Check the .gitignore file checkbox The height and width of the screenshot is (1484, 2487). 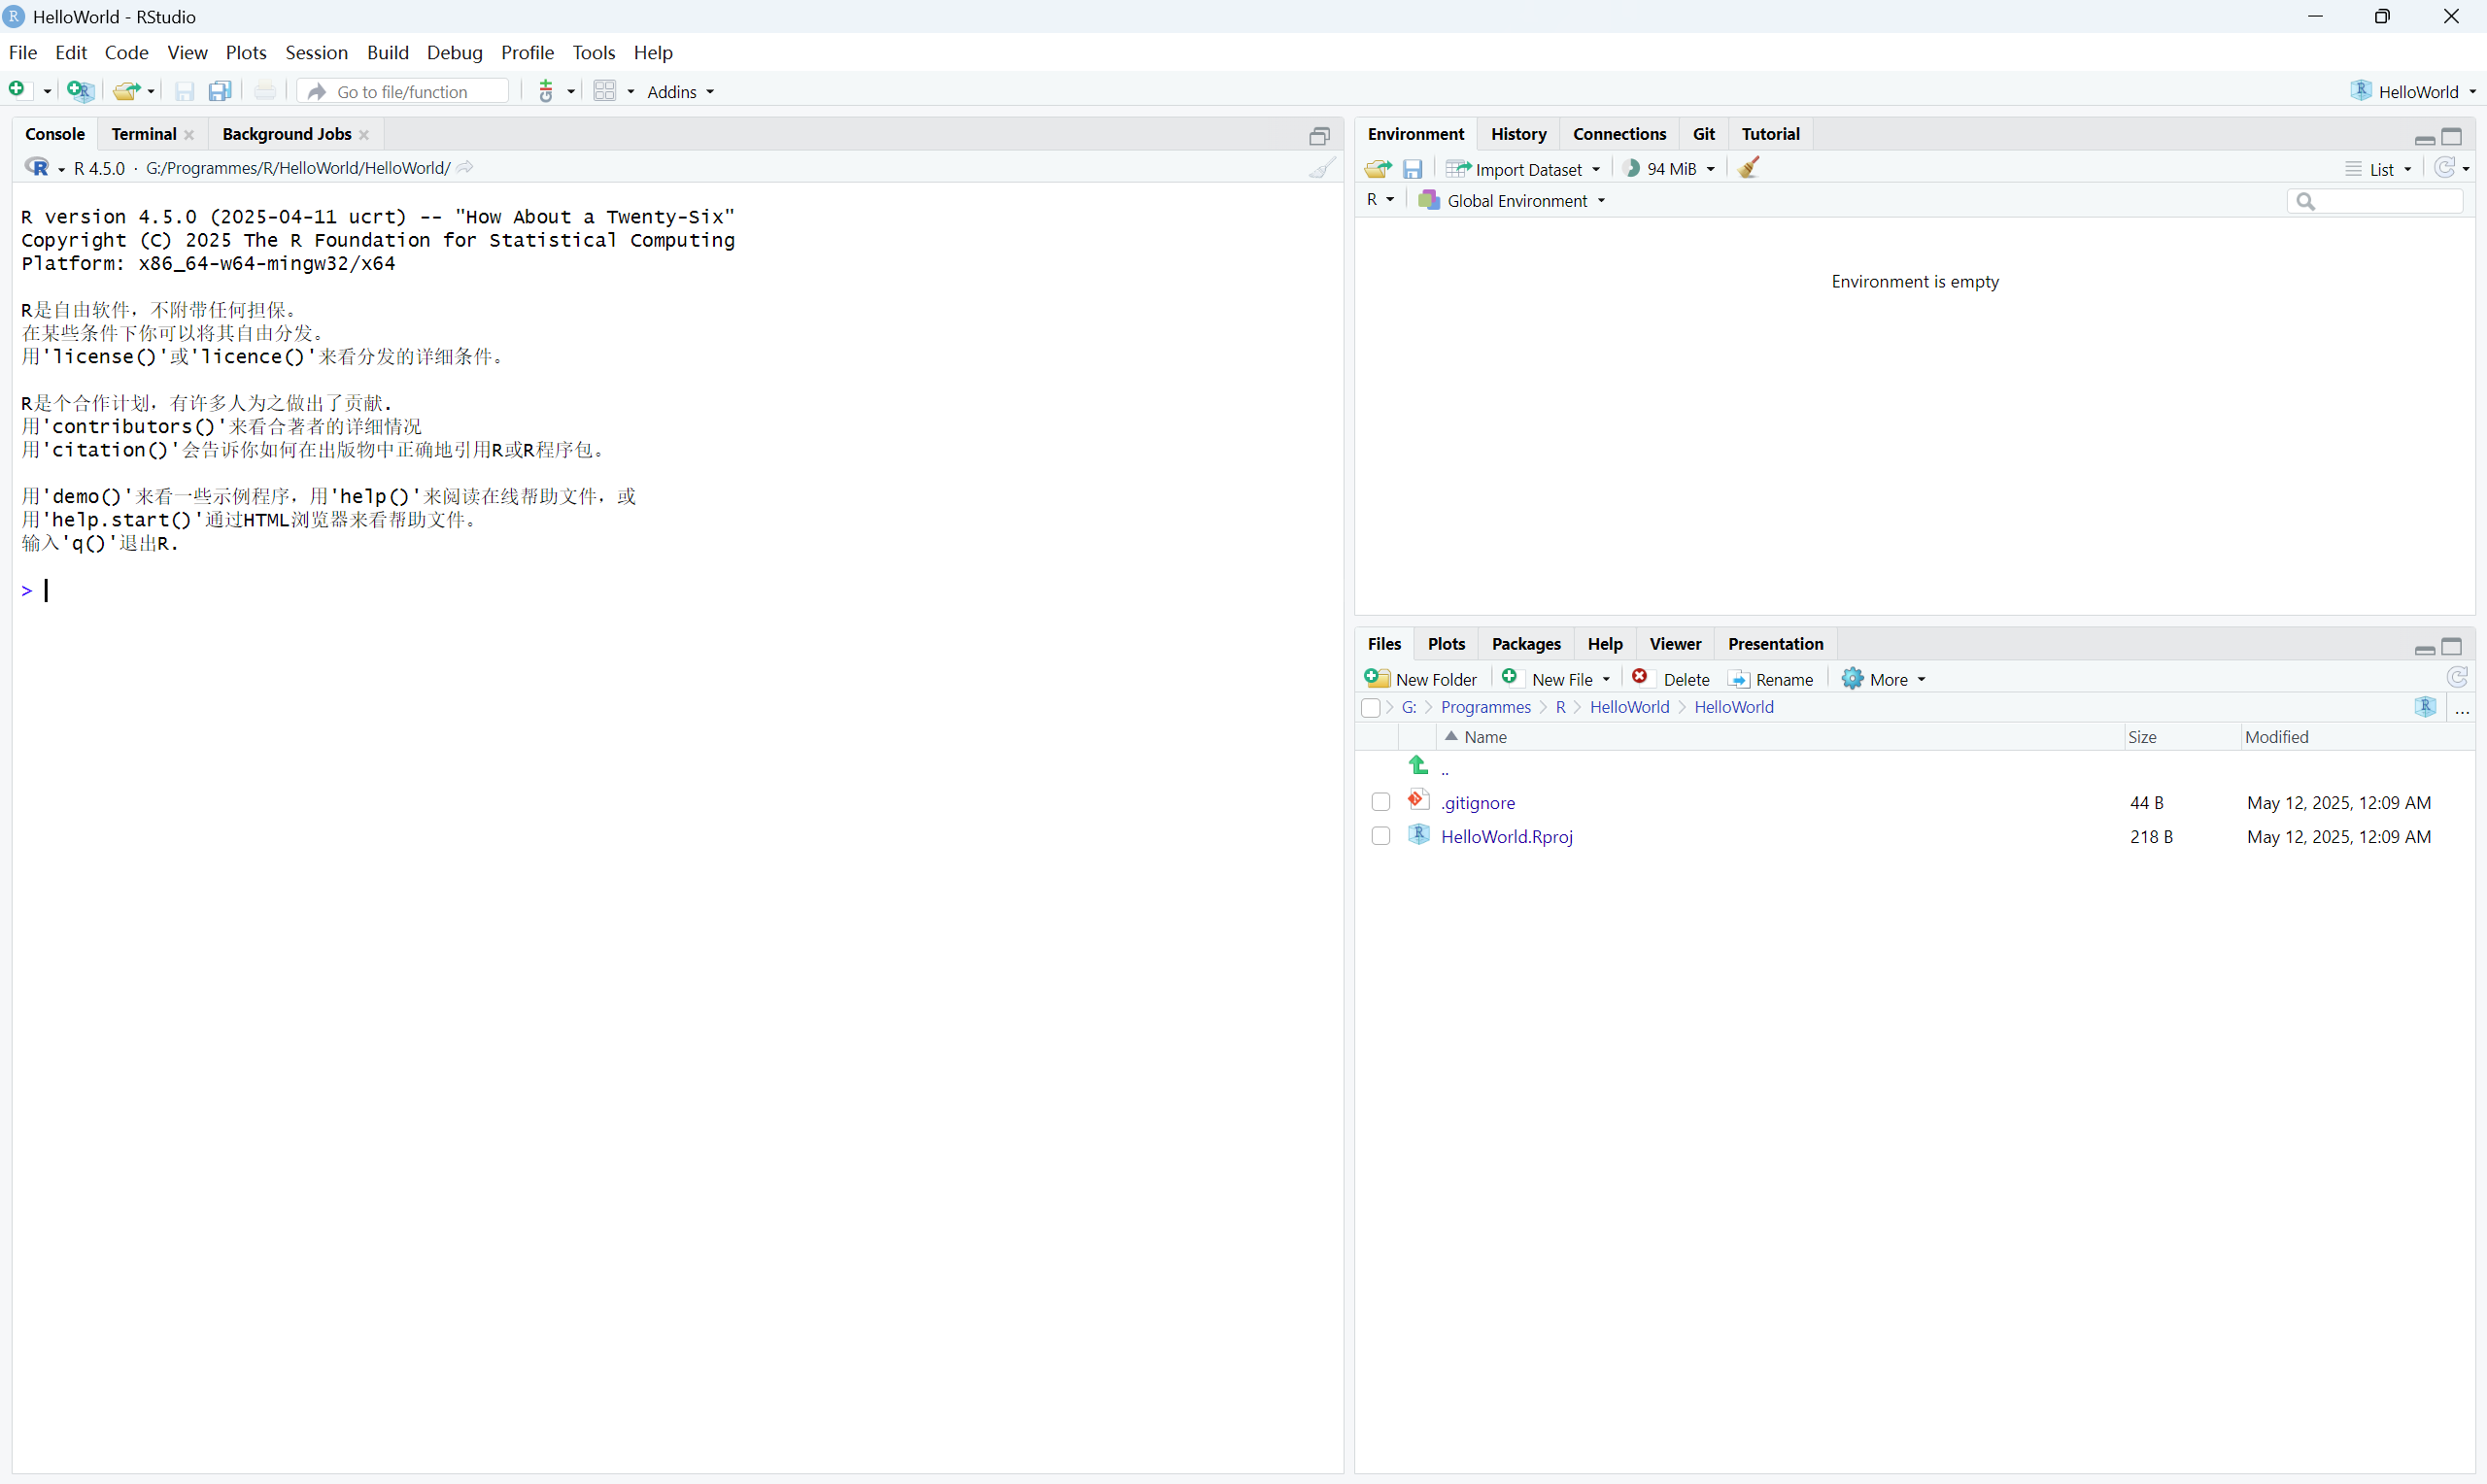pos(1381,802)
